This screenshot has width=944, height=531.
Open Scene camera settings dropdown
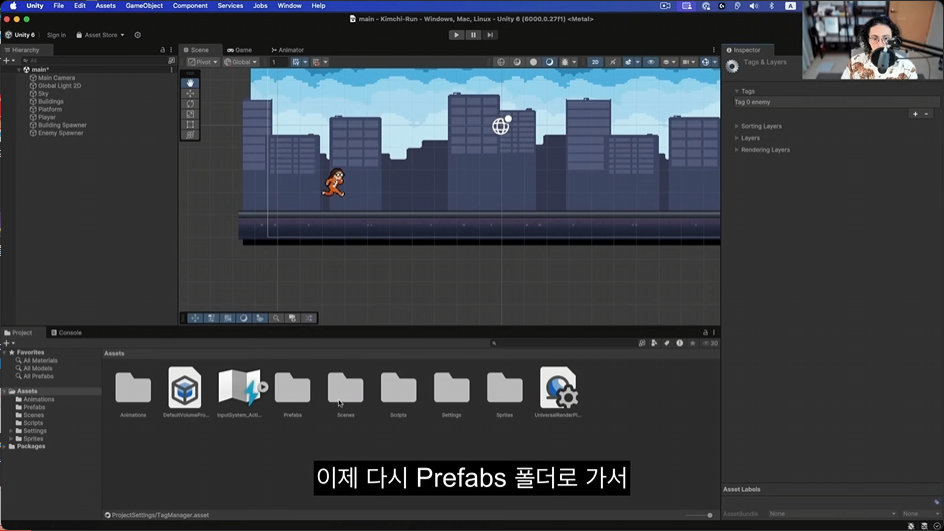[688, 62]
